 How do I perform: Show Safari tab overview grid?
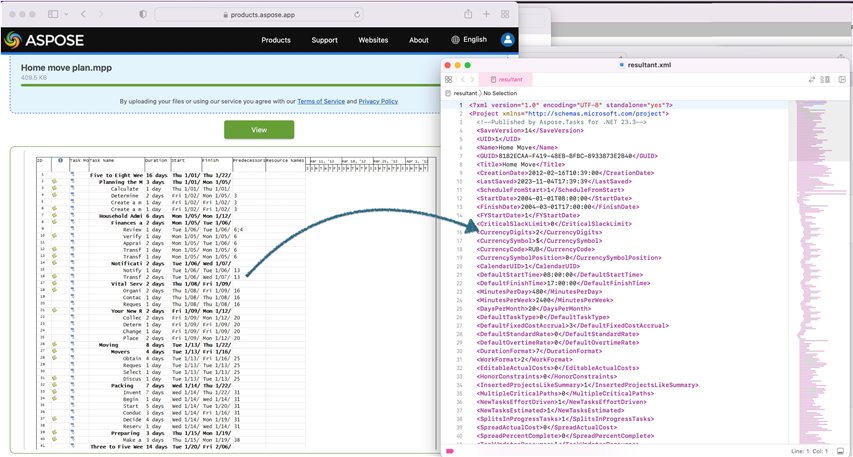tap(505, 14)
